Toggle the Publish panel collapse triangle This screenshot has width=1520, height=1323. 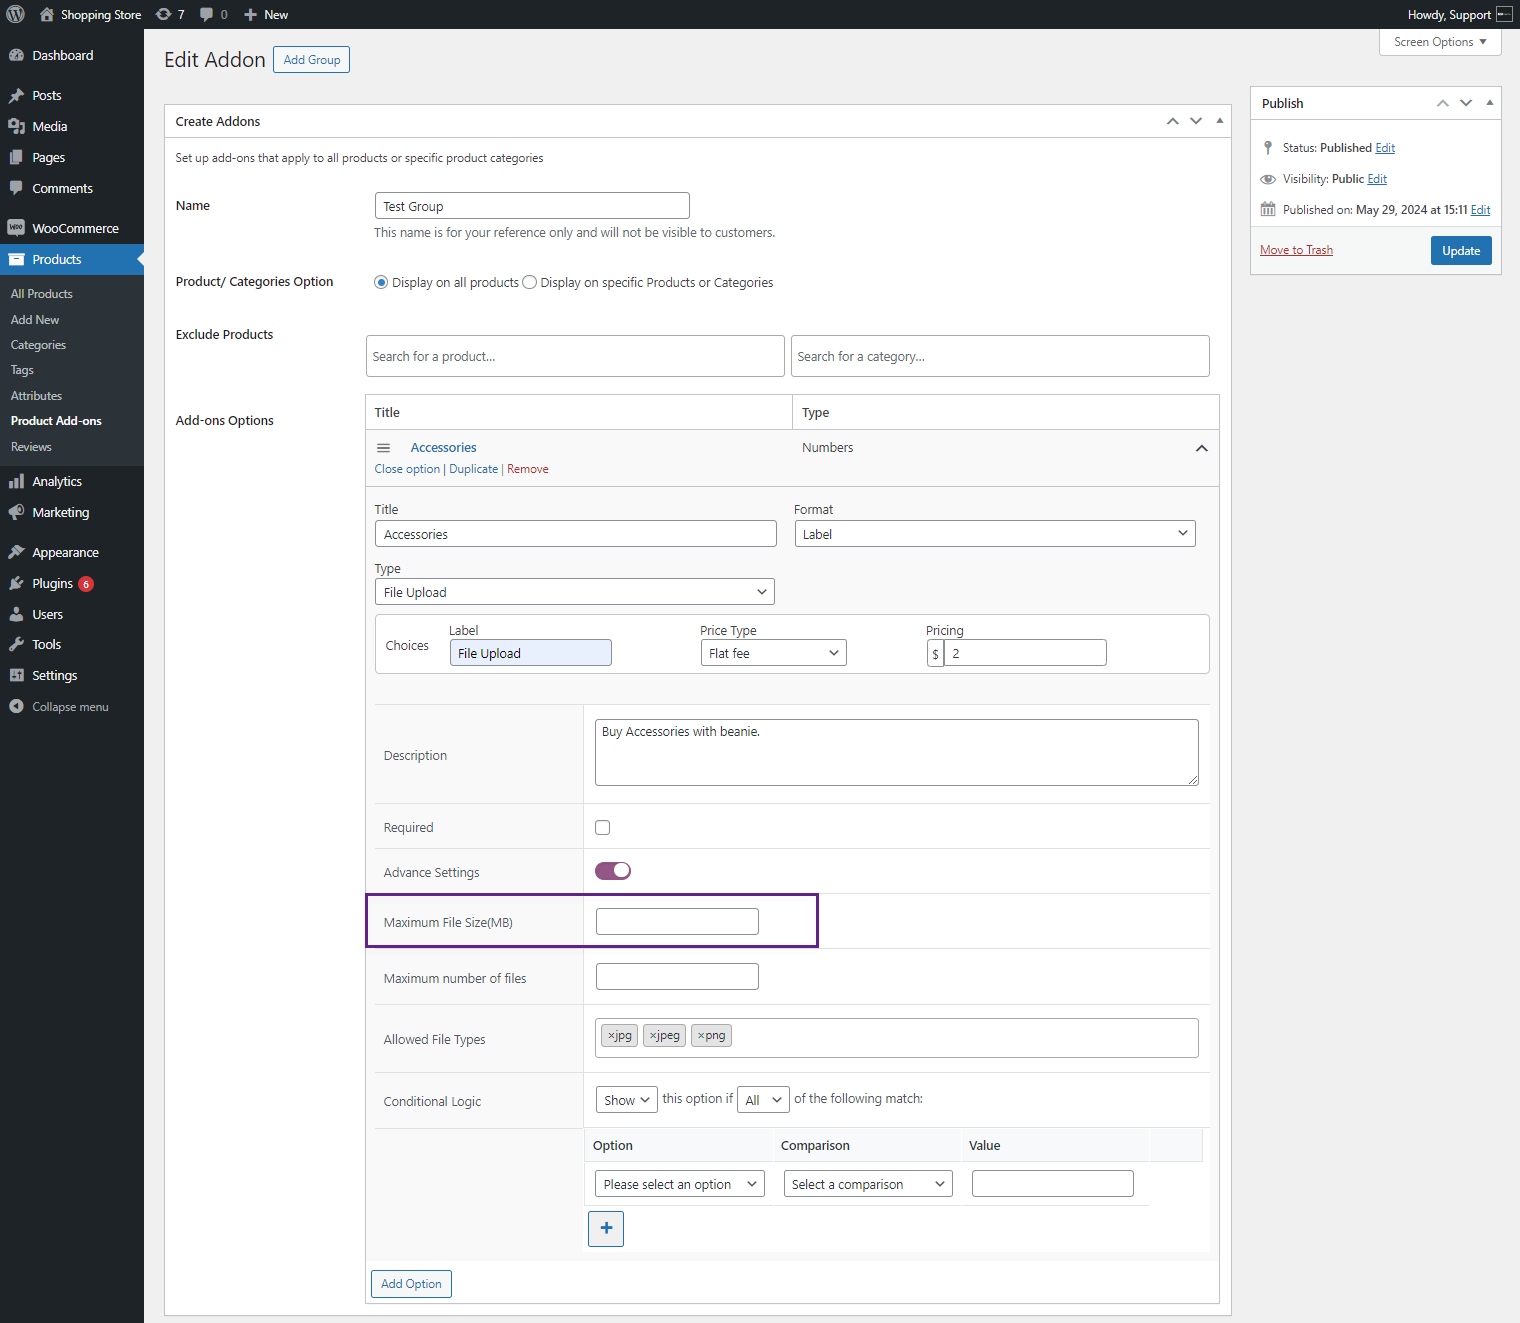(x=1490, y=103)
